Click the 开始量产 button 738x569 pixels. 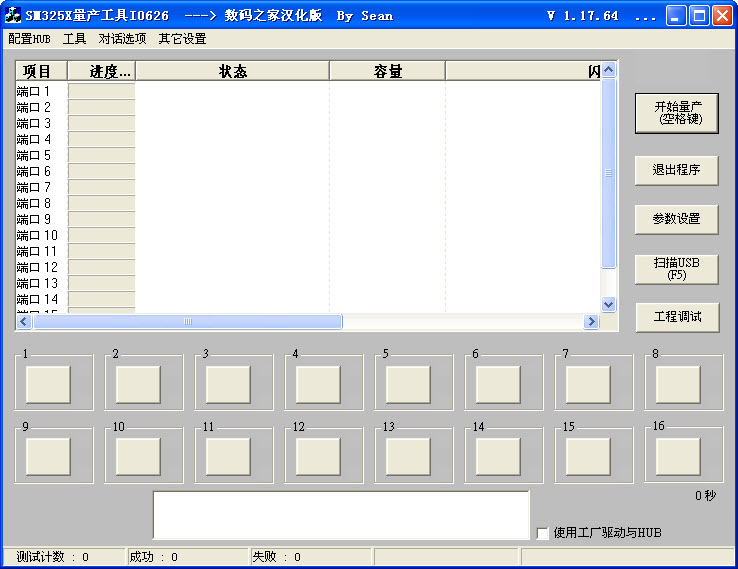[x=676, y=113]
